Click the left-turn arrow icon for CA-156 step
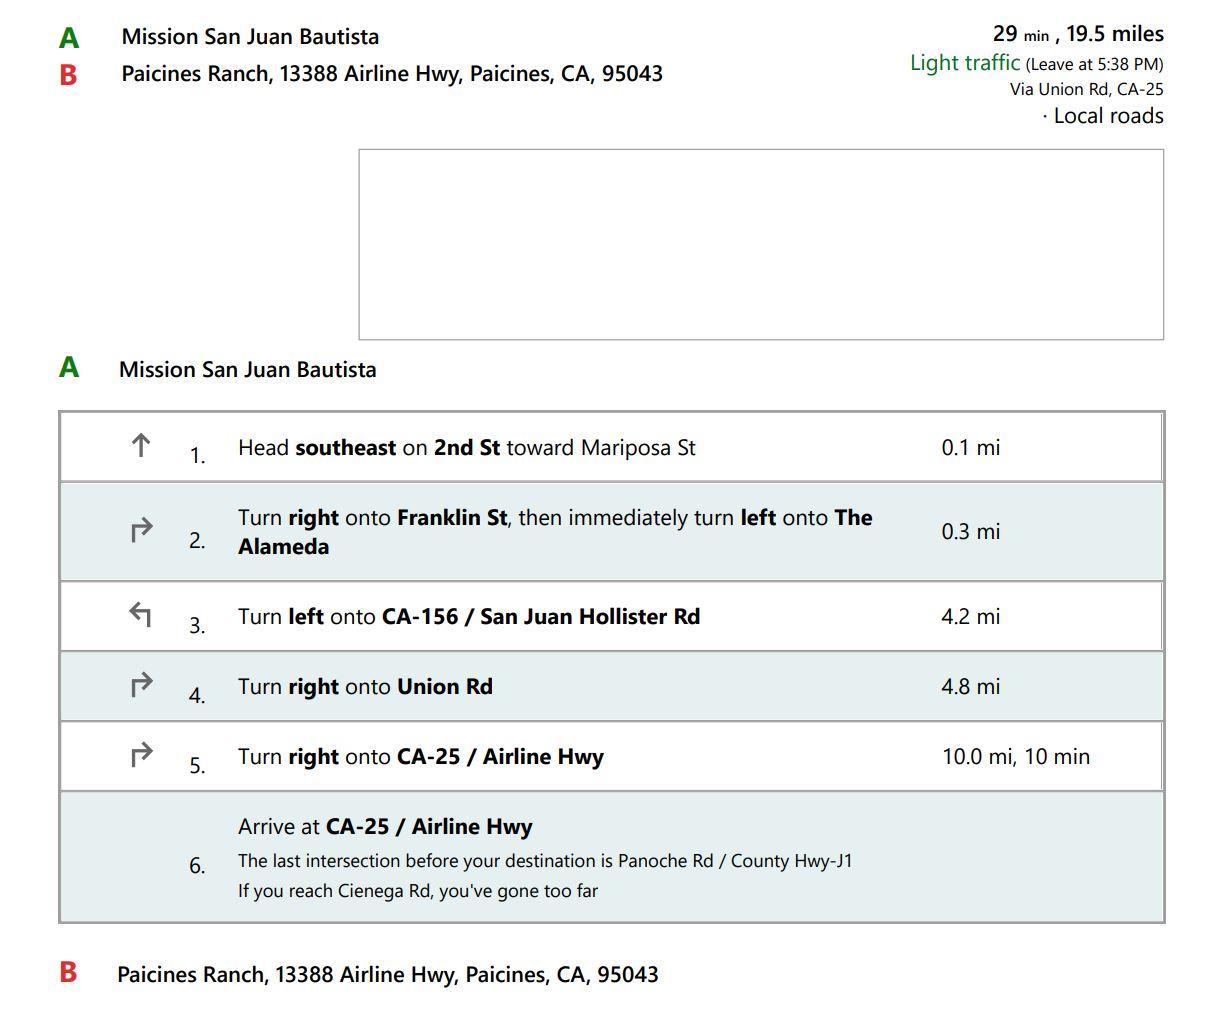Image resolution: width=1225 pixels, height=1023 pixels. pyautogui.click(x=141, y=615)
